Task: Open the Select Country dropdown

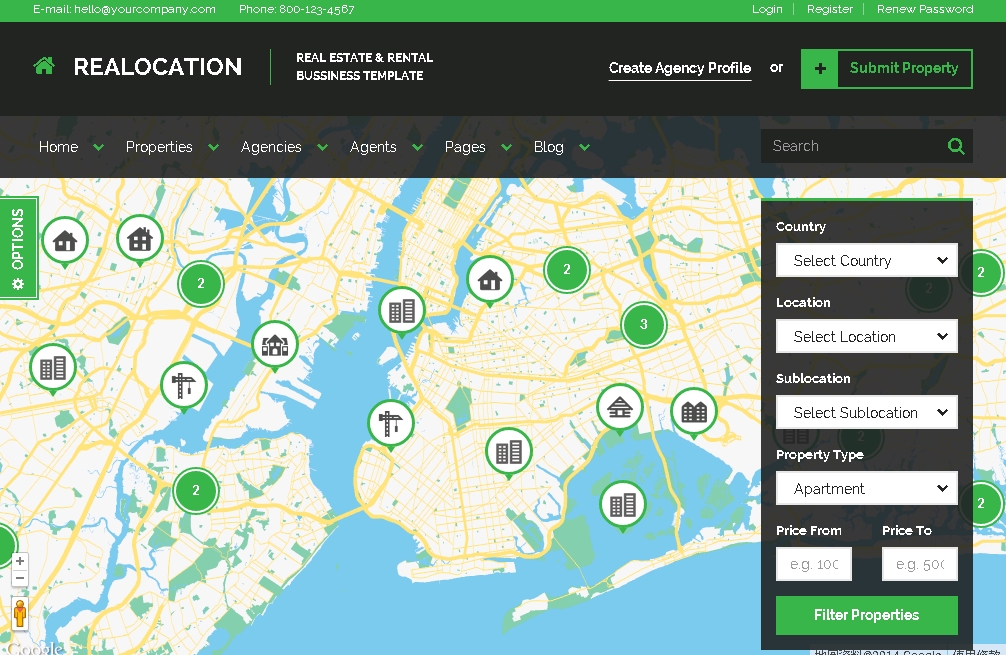Action: pos(866,261)
